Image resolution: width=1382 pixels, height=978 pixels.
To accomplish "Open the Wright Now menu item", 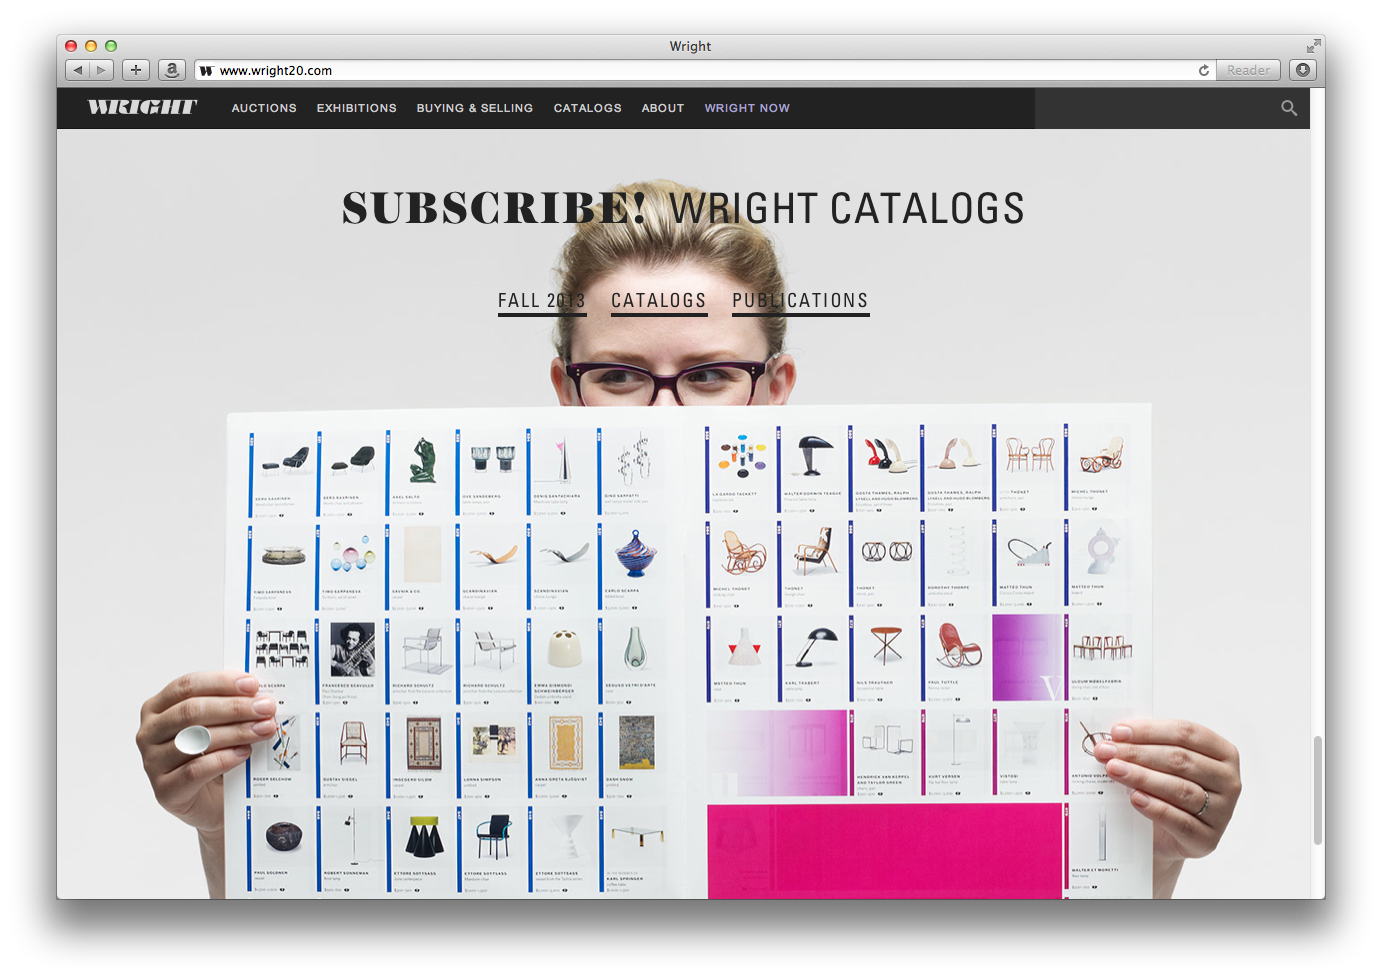I will 747,108.
